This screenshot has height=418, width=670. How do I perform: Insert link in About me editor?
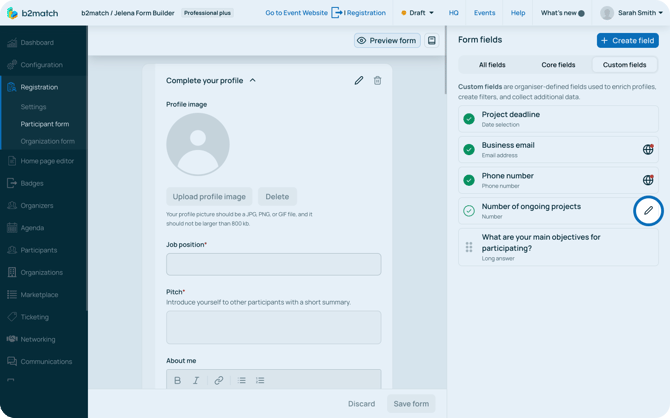click(x=219, y=380)
